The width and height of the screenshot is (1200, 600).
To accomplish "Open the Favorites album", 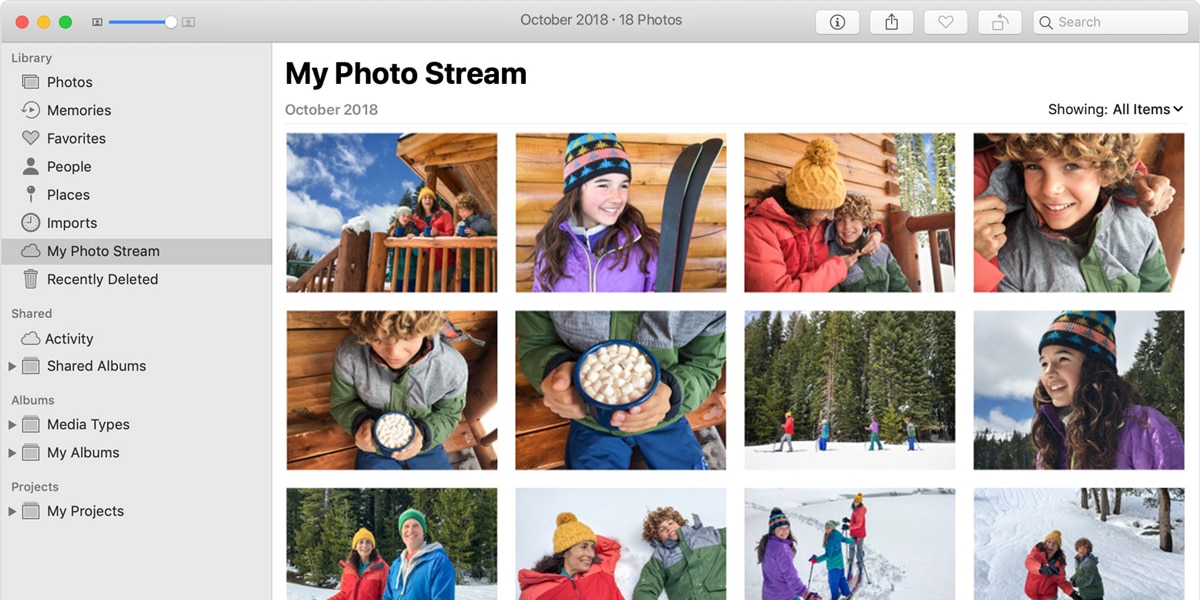I will click(77, 138).
